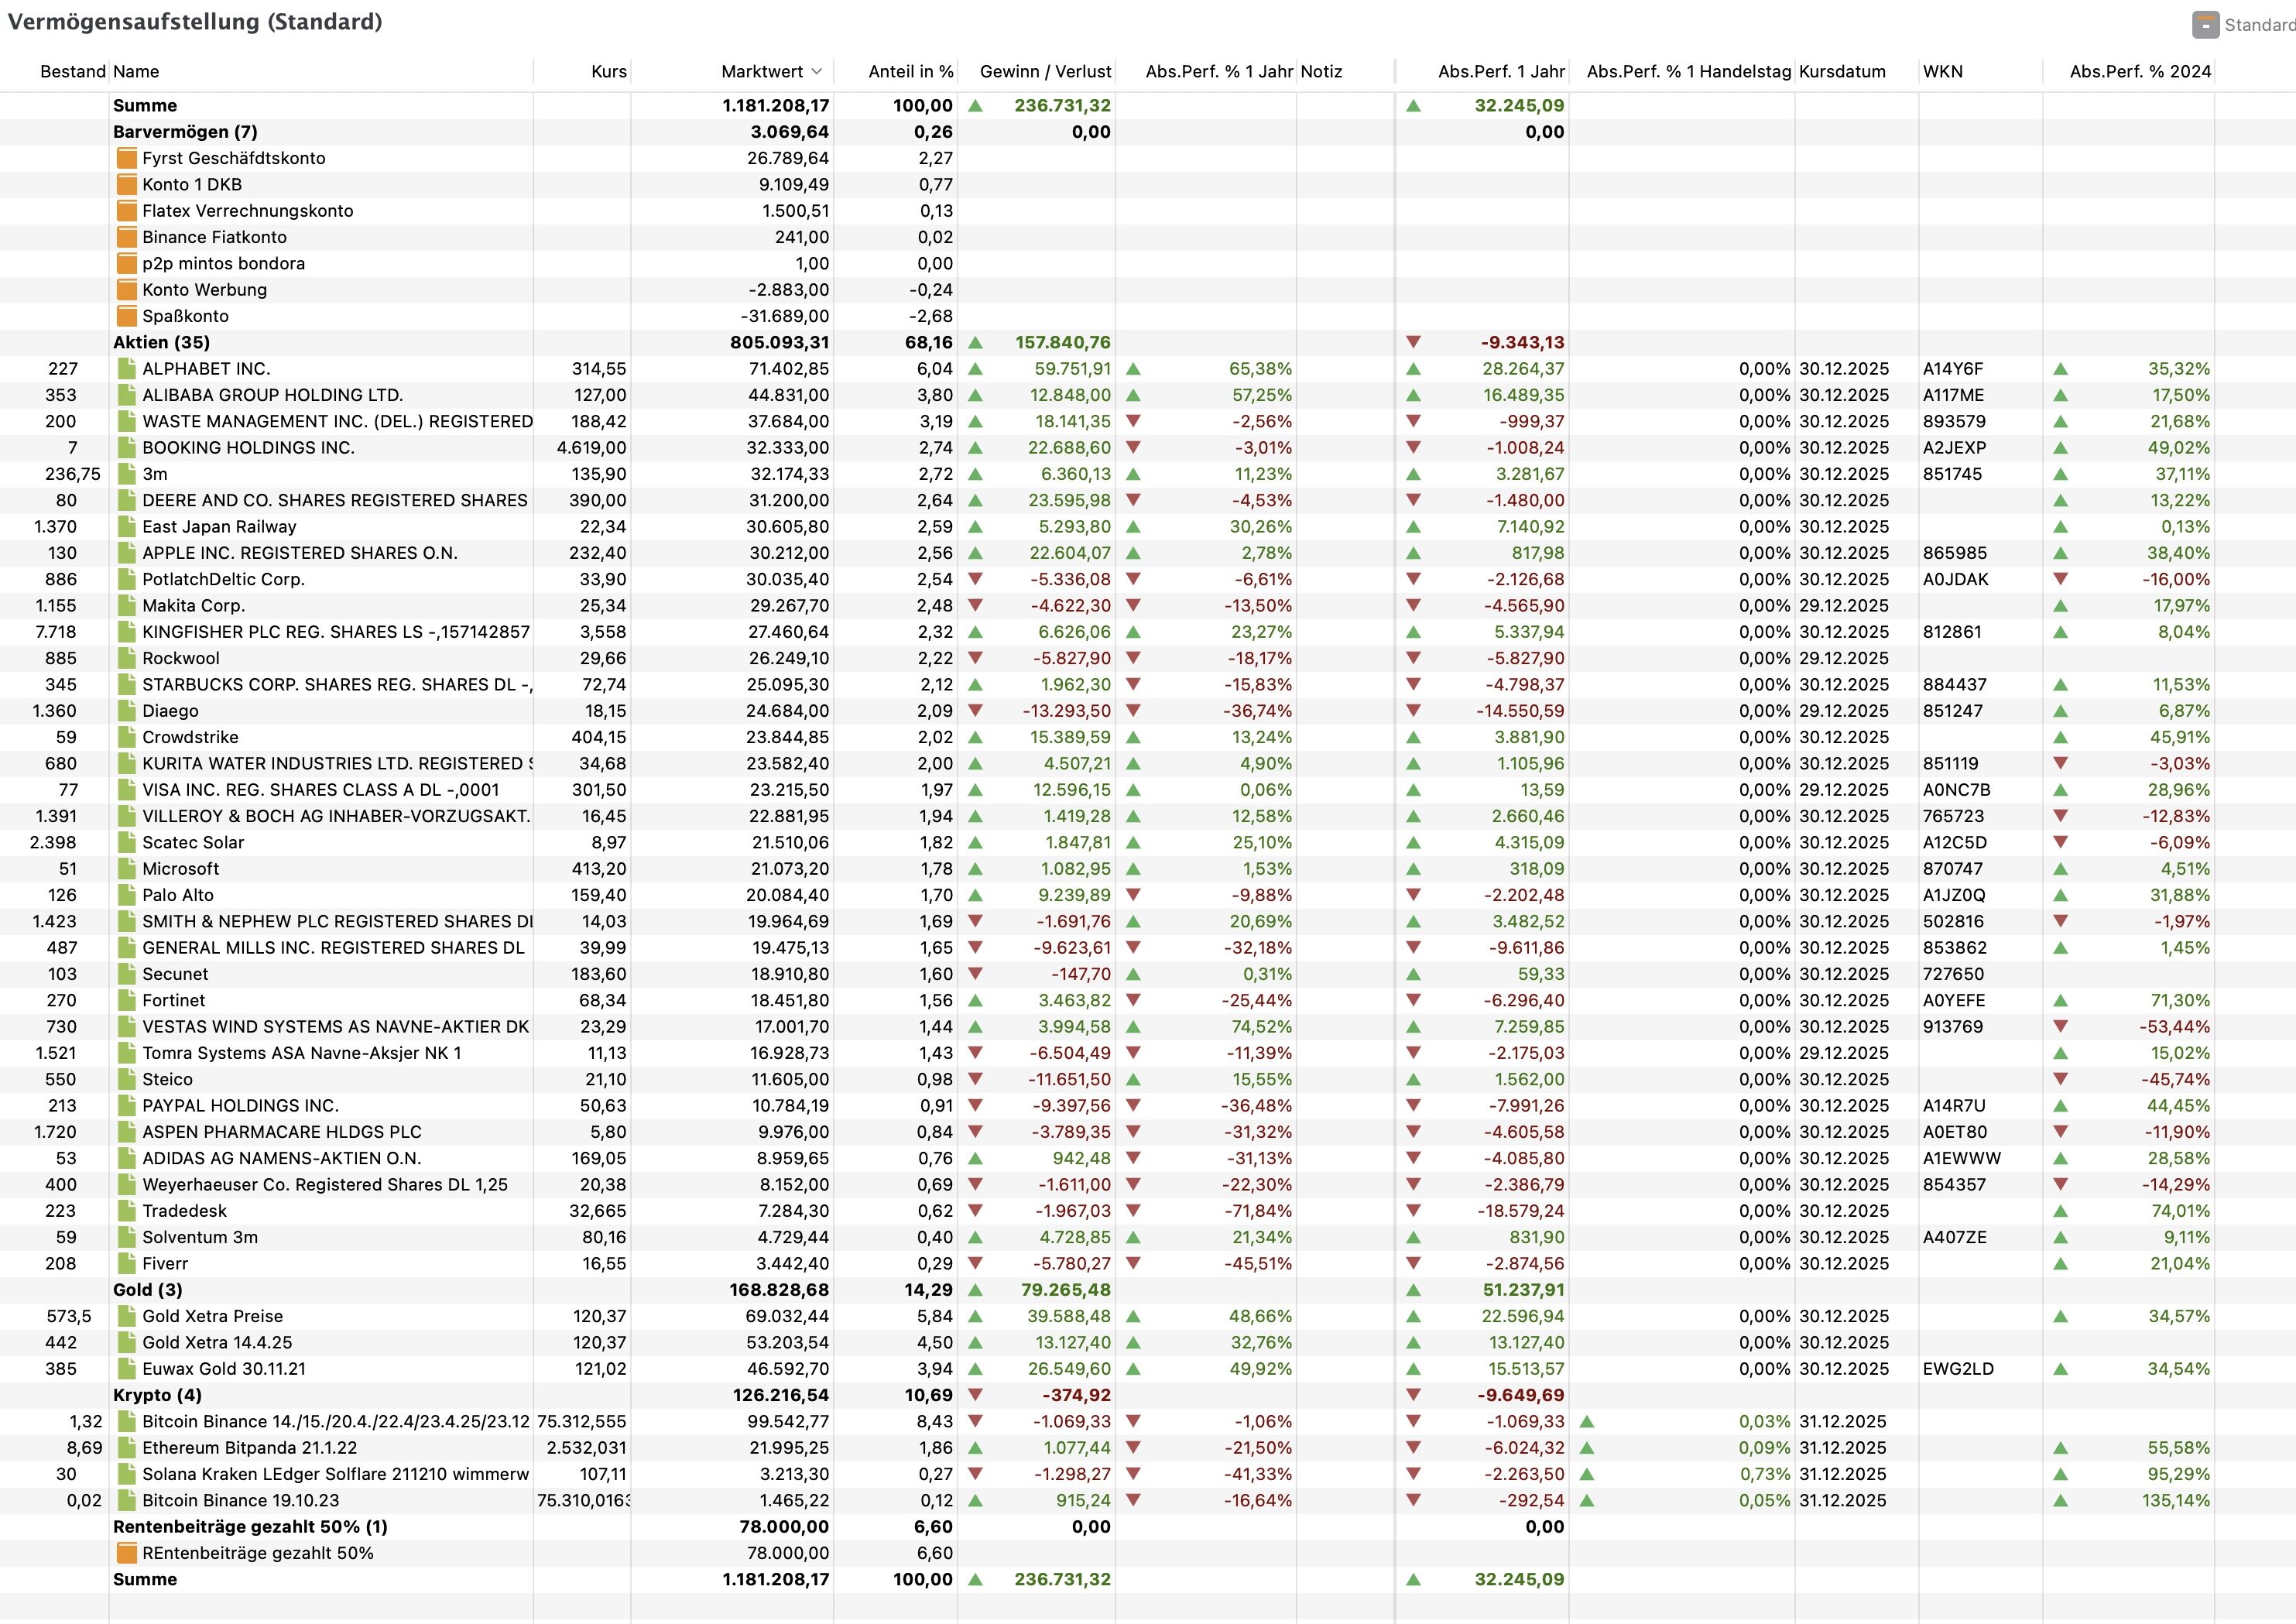Screen dimensions: 2296x1624
Task: Click the BOOKING HOLDINGS INC. row name
Action: point(248,448)
